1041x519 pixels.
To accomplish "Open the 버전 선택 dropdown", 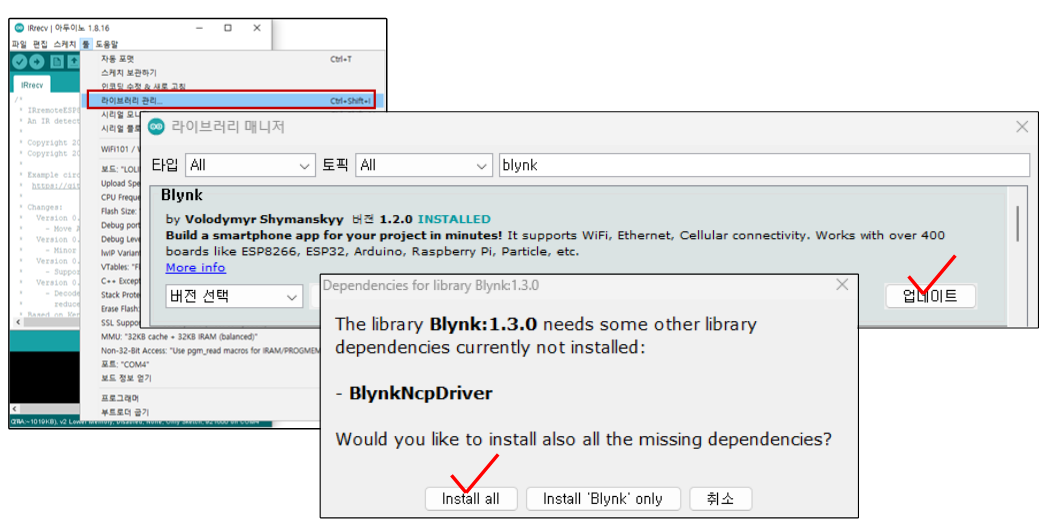I will pyautogui.click(x=234, y=296).
